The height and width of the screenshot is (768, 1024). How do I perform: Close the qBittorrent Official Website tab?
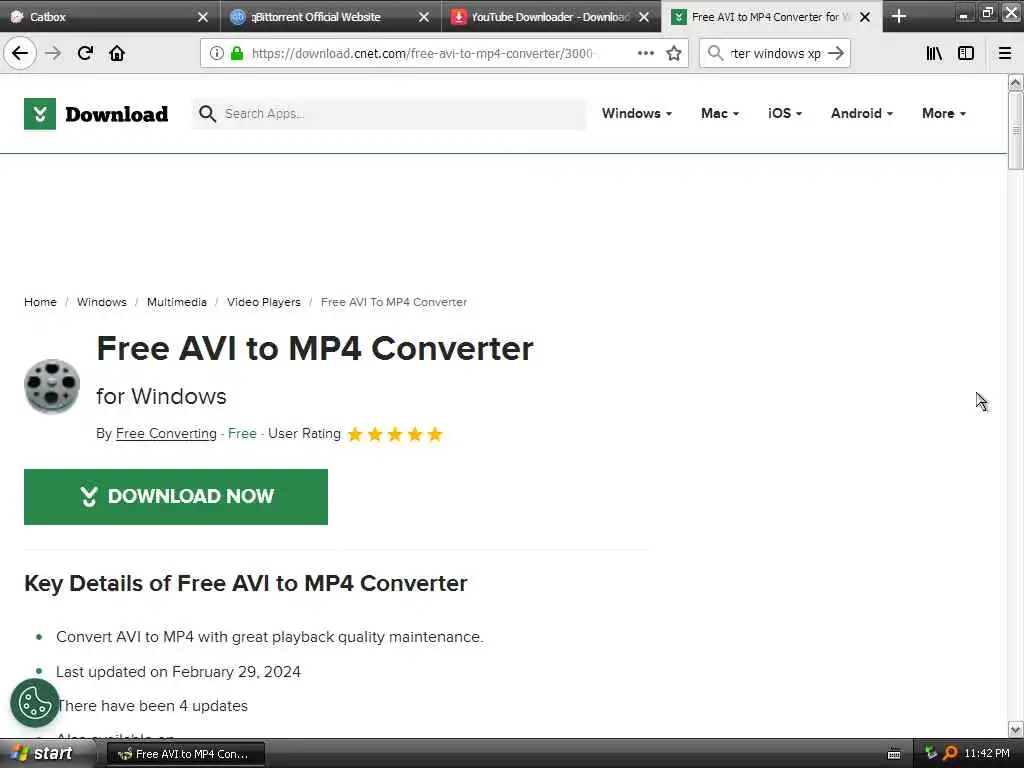pyautogui.click(x=424, y=17)
